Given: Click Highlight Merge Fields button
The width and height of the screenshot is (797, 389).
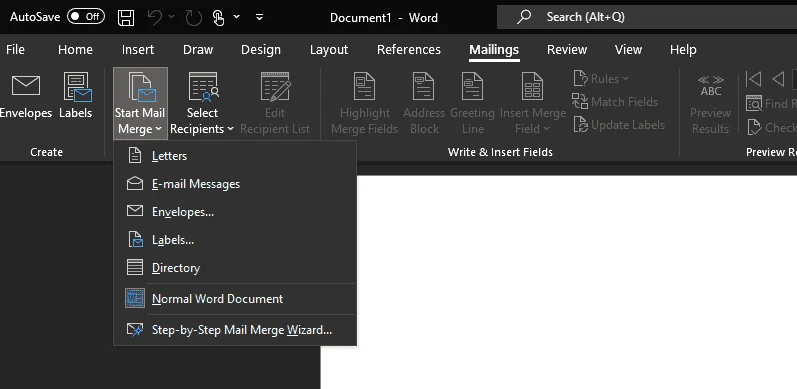Looking at the screenshot, I should click(364, 103).
